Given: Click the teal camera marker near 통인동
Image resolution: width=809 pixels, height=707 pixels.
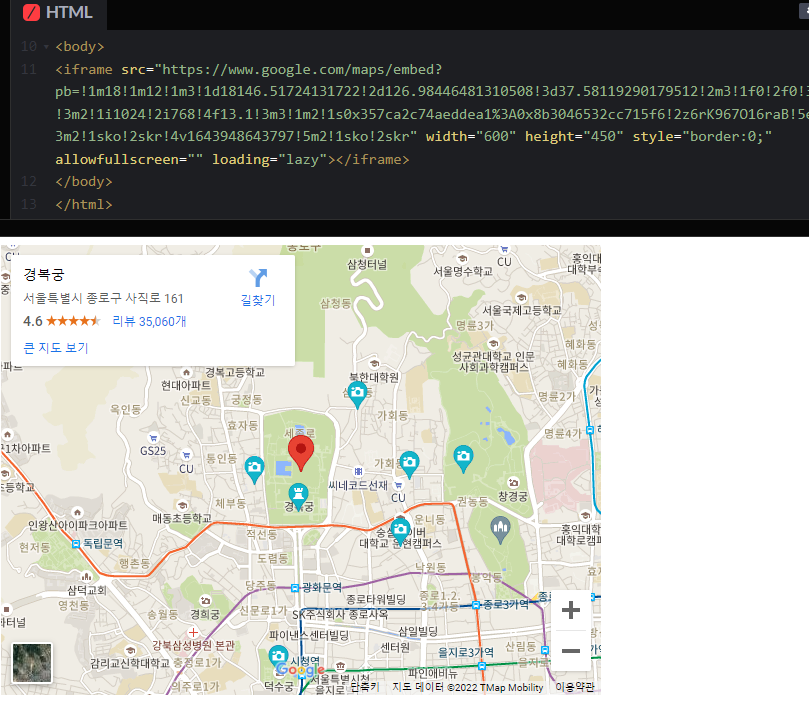Looking at the screenshot, I should 254,469.
